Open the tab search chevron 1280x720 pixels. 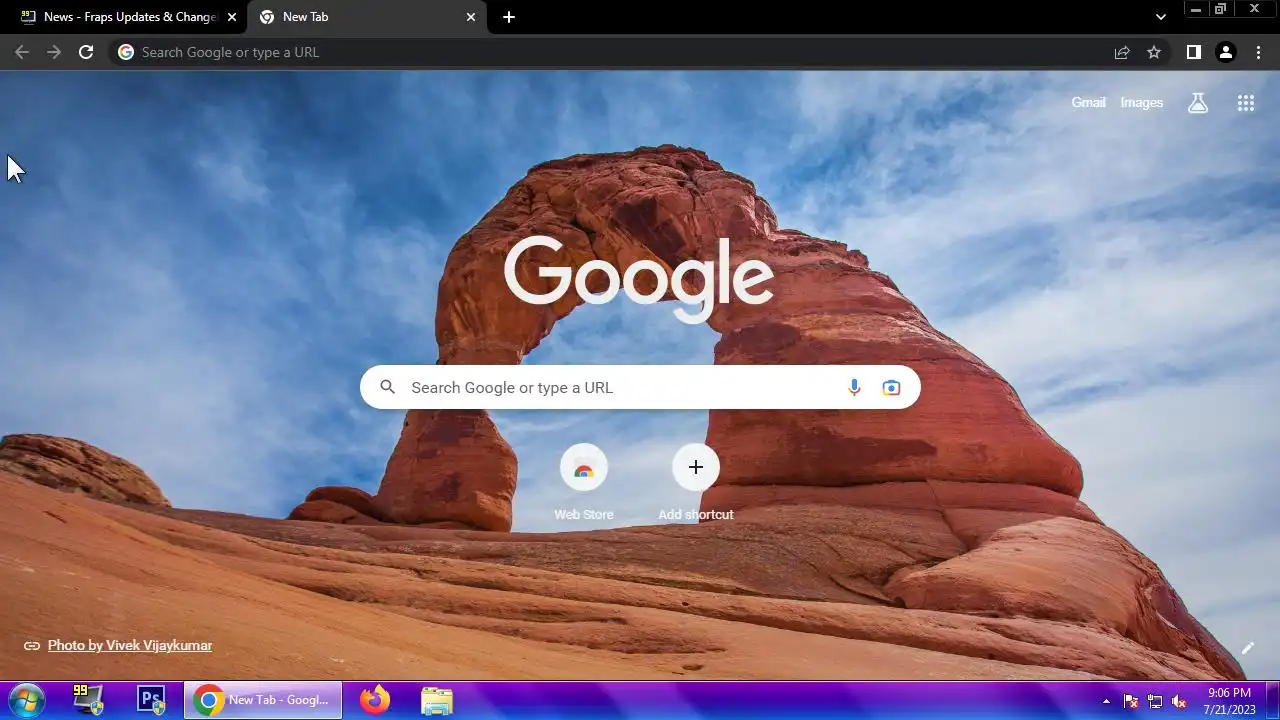[1160, 17]
